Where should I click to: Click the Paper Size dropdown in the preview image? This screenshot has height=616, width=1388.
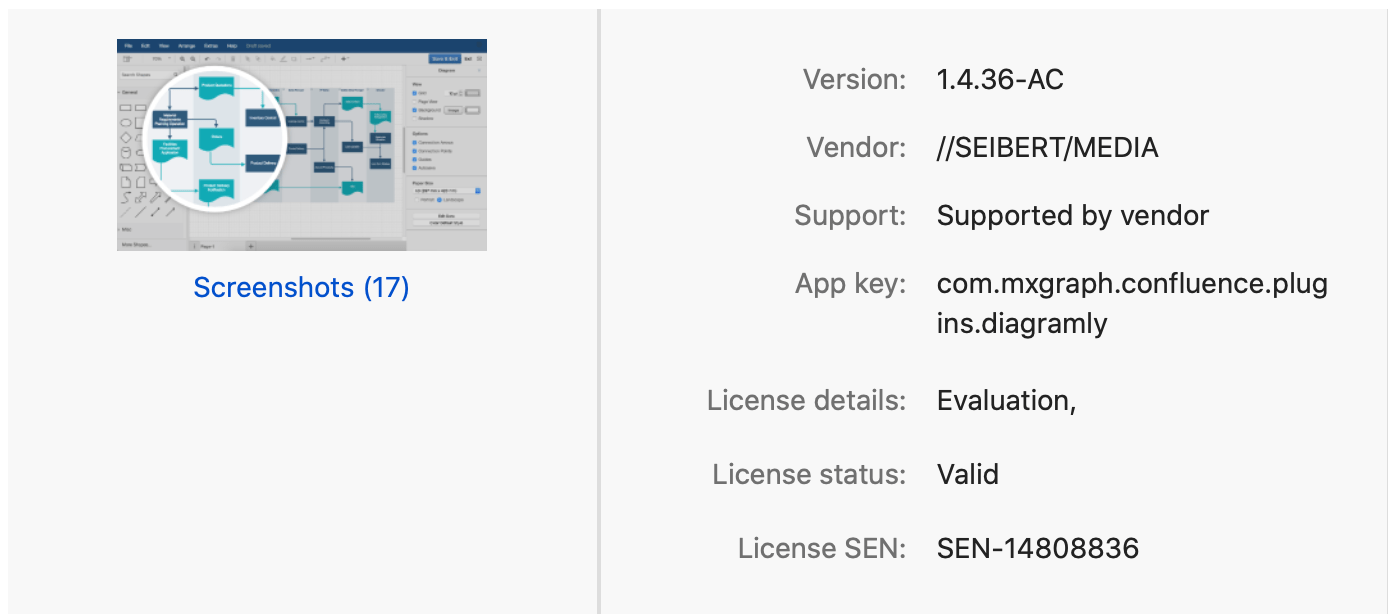447,190
